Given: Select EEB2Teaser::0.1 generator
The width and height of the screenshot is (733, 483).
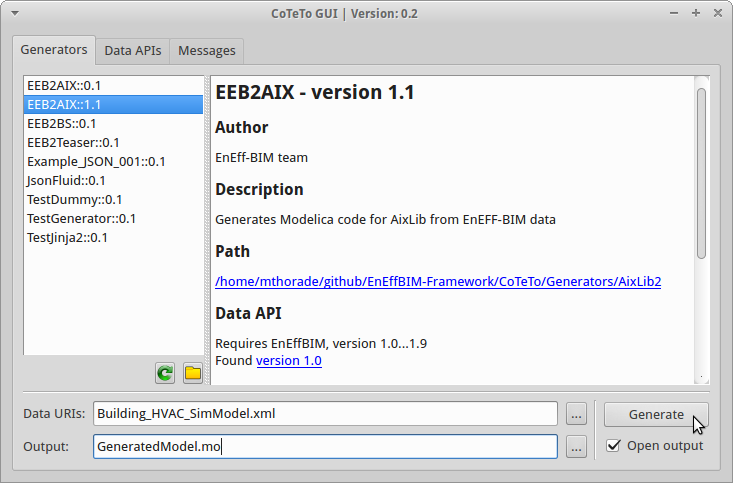Looking at the screenshot, I should point(114,143).
